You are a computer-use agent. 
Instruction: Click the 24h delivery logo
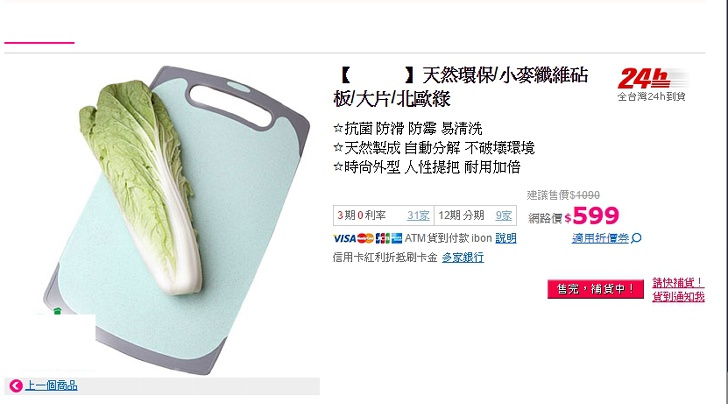[652, 85]
